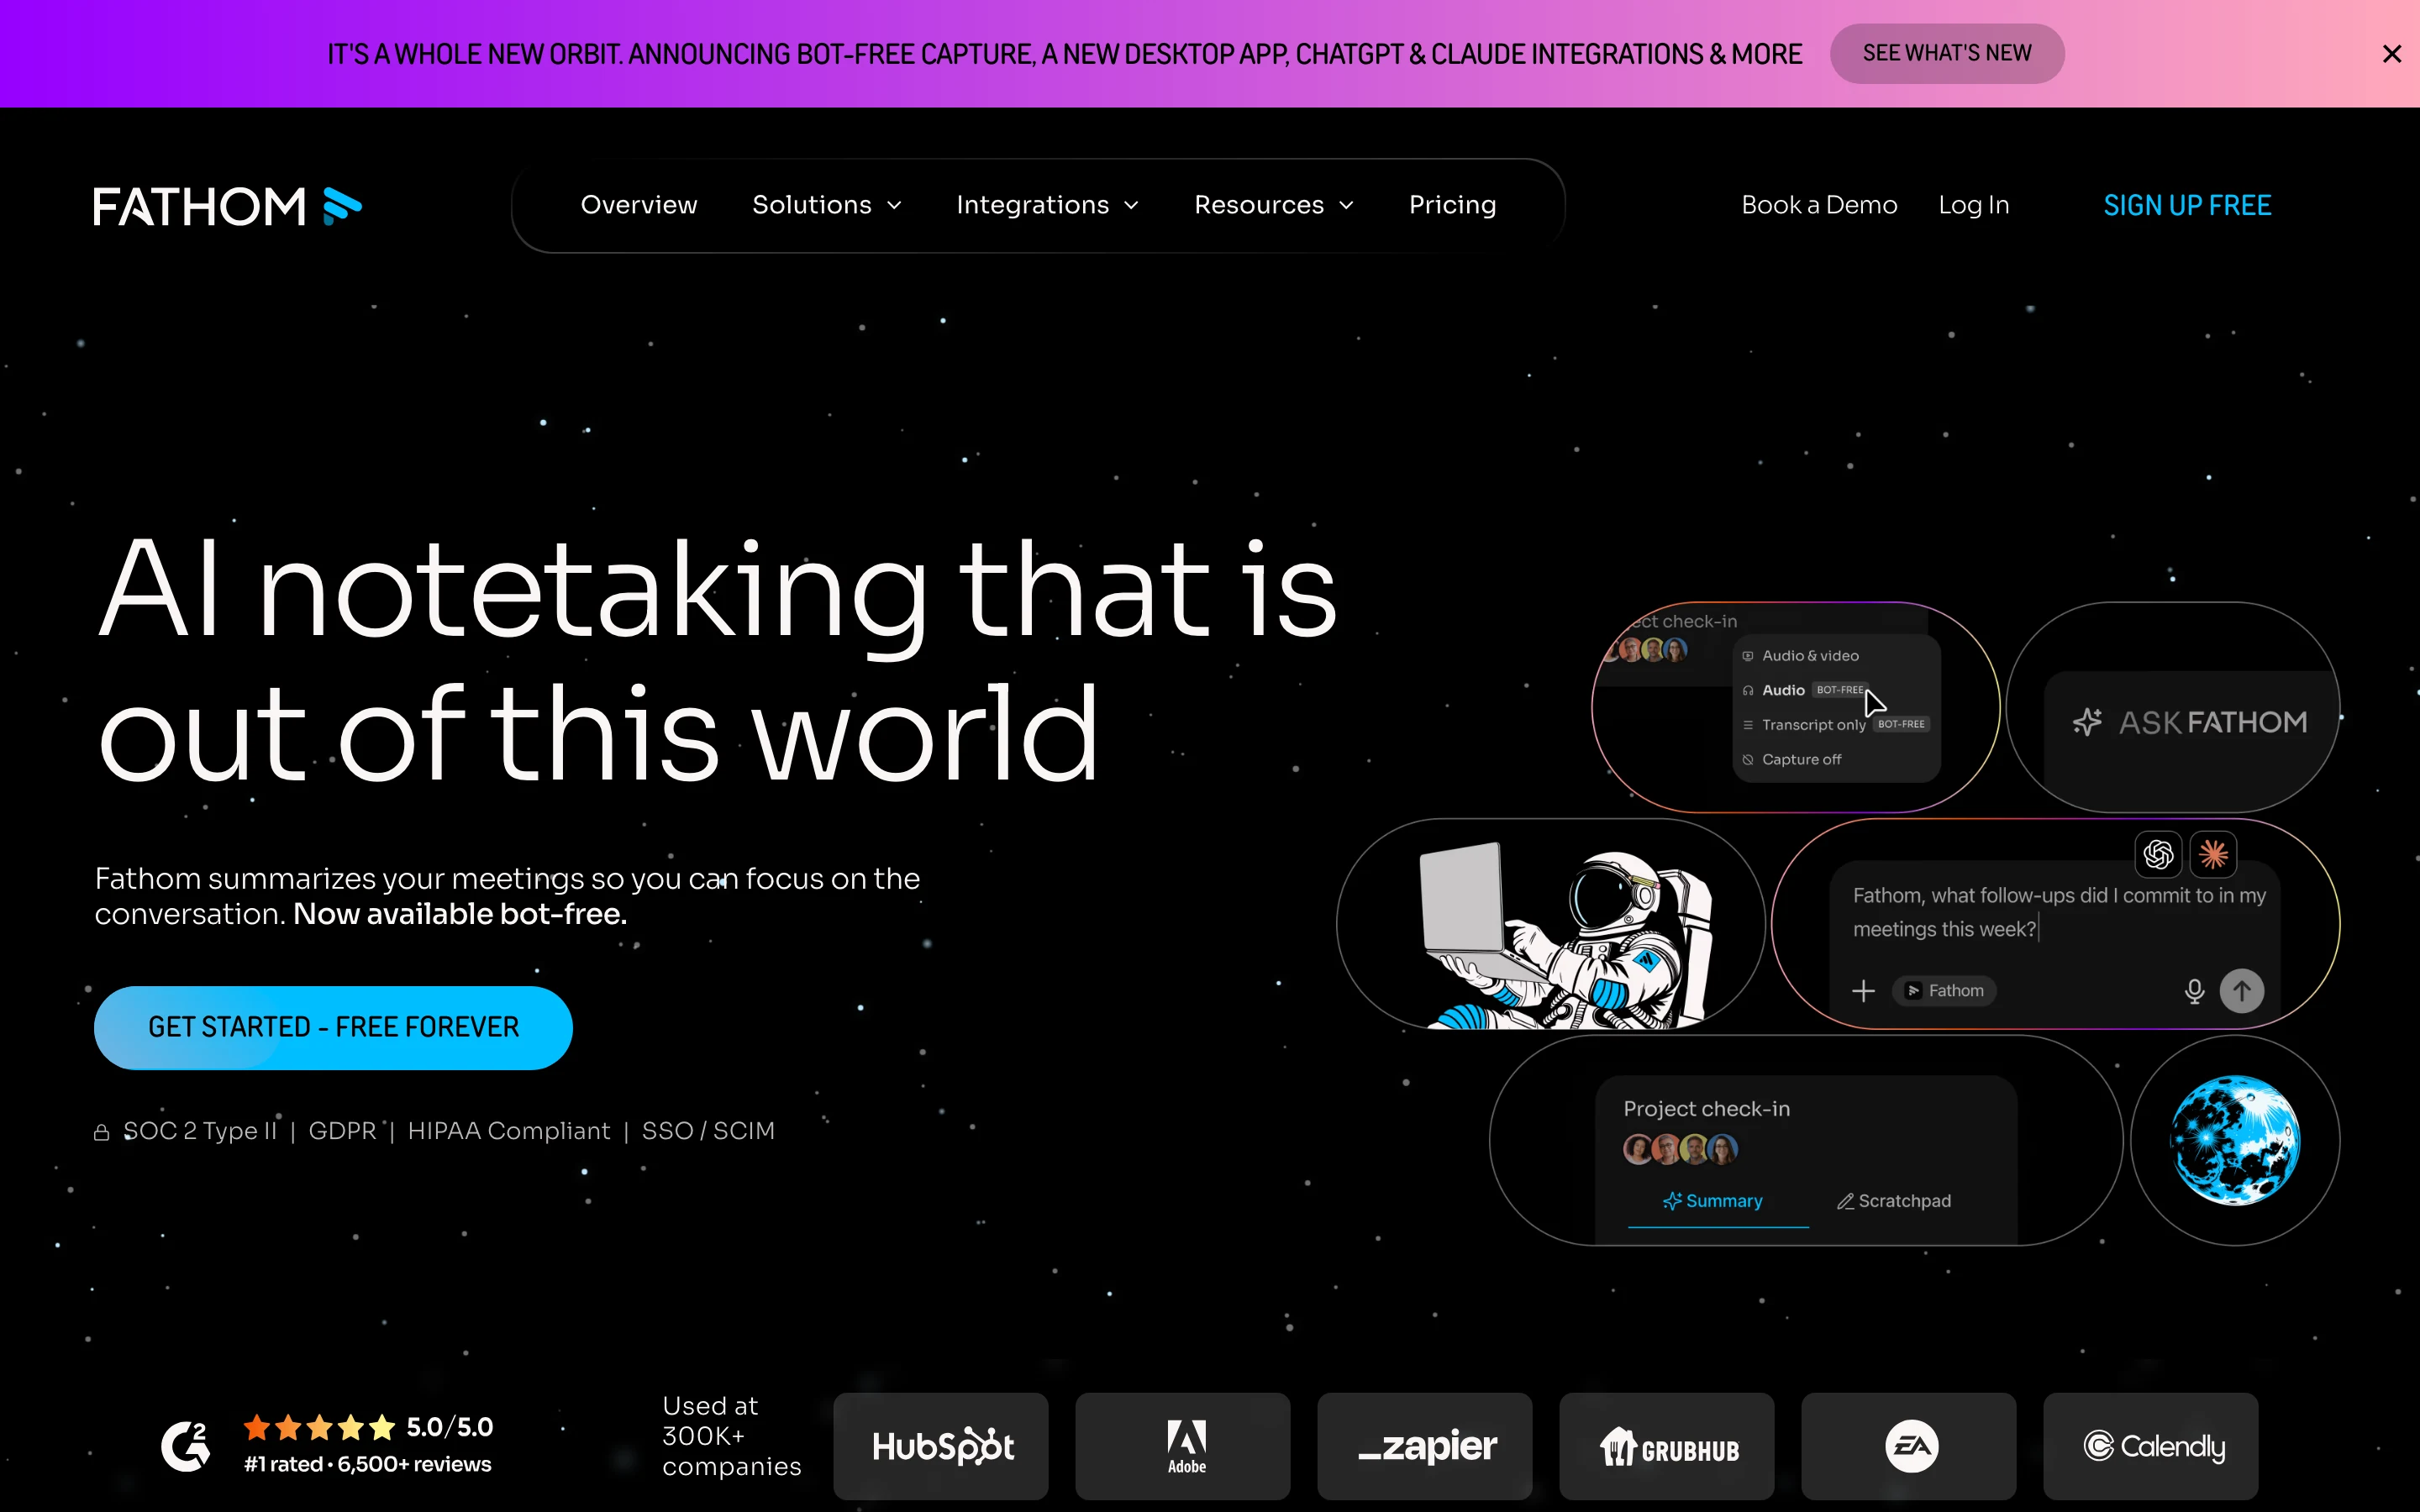Click the announcement banner headline text
Screen dimensions: 2420x1512
tap(1064, 54)
